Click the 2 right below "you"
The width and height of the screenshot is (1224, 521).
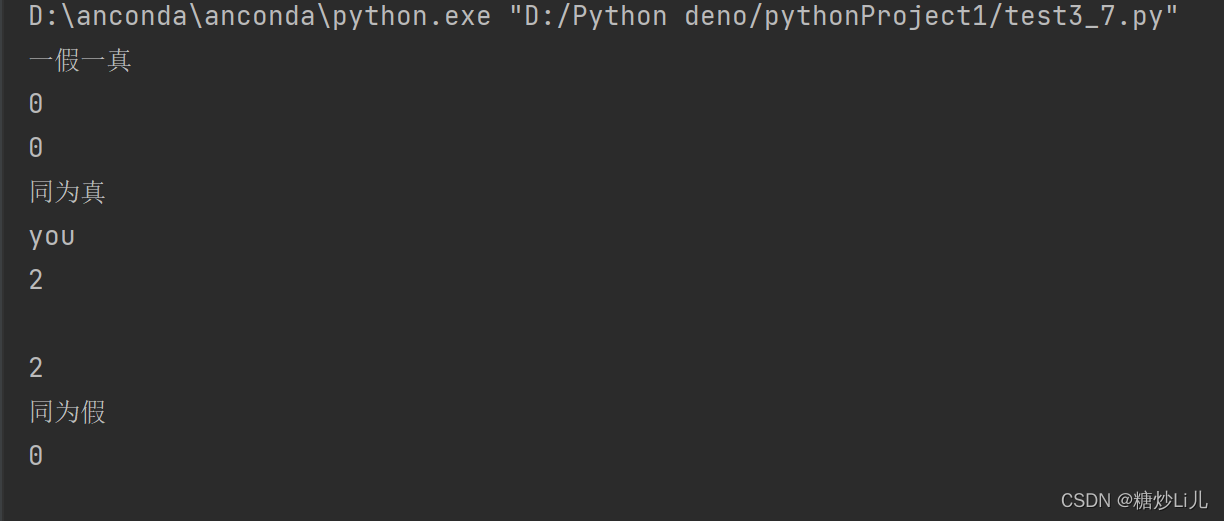tap(36, 280)
